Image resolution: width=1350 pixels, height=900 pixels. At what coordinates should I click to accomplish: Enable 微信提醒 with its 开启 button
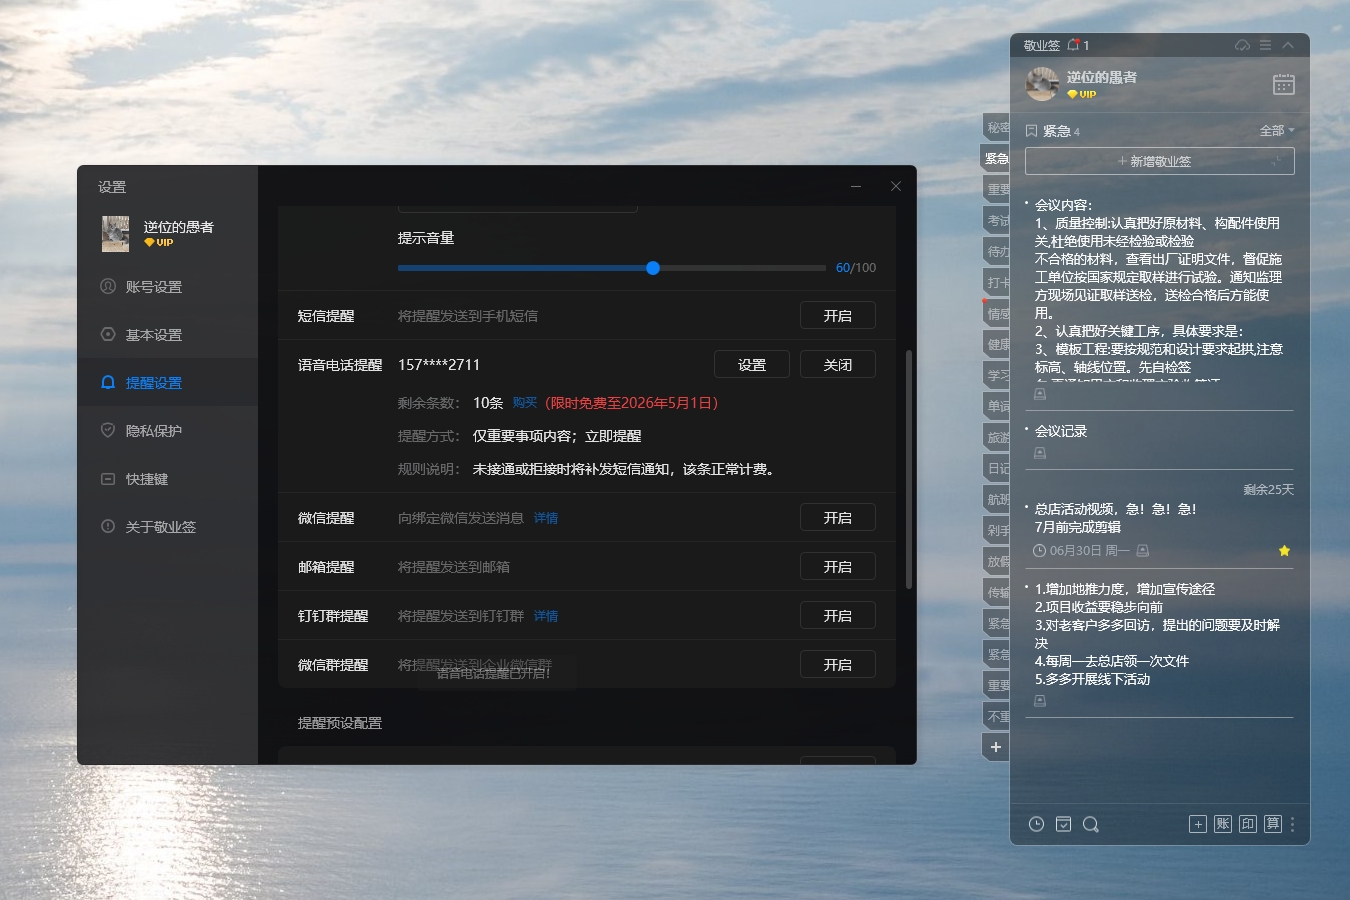(838, 518)
